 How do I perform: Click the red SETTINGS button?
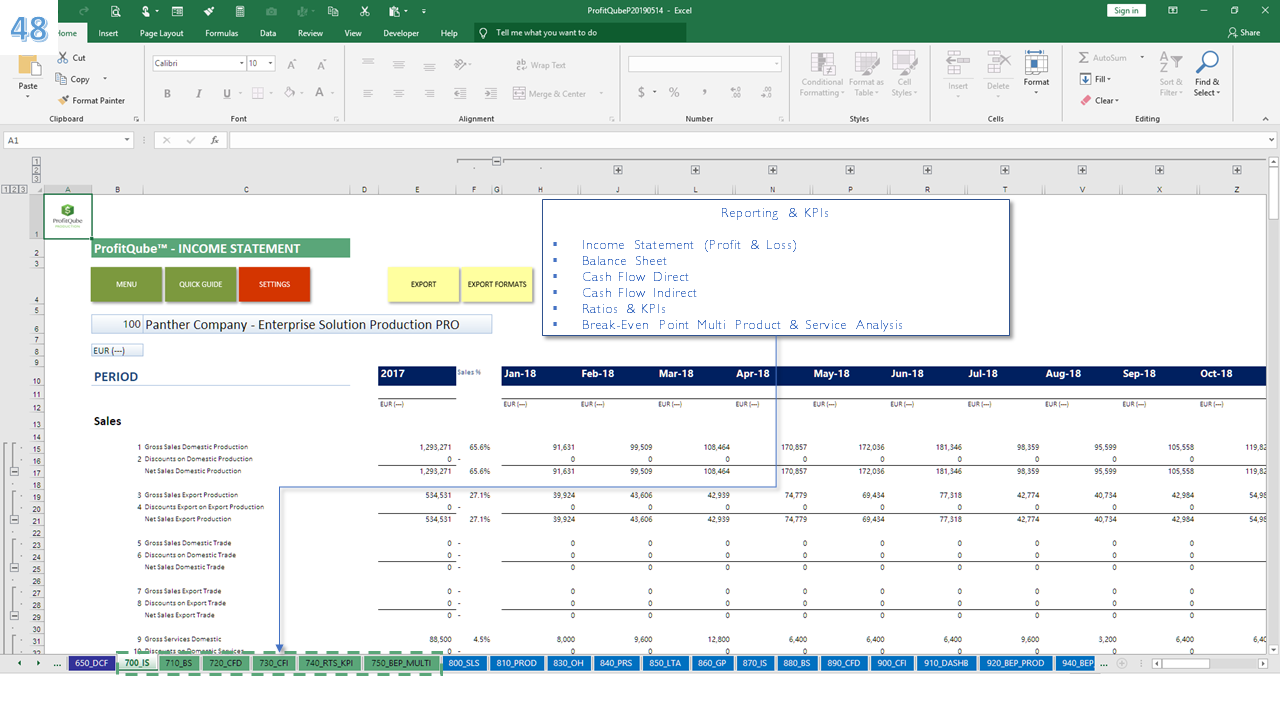[274, 284]
